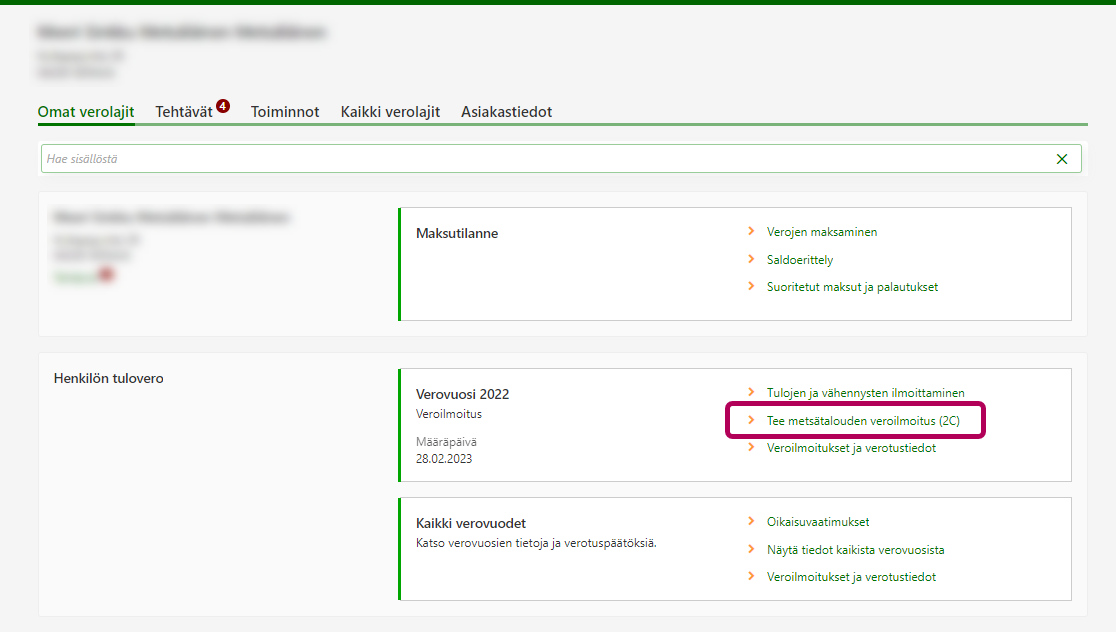The image size is (1116, 632).
Task: Switch to Kaikki verolajit tab
Action: (x=390, y=112)
